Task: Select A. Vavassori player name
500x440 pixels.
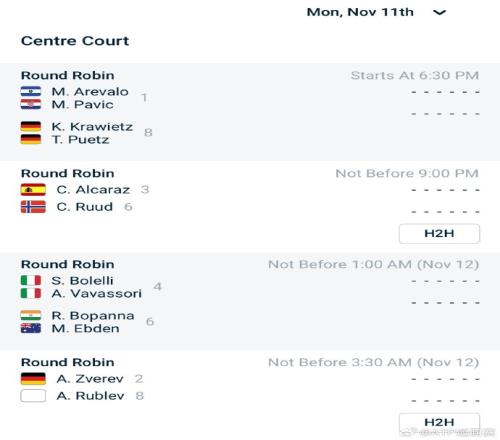Action: [97, 293]
